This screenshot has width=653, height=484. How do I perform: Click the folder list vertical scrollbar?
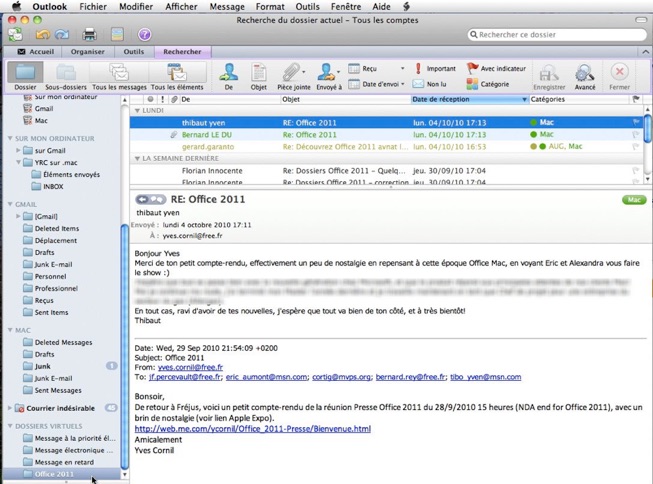125,346
